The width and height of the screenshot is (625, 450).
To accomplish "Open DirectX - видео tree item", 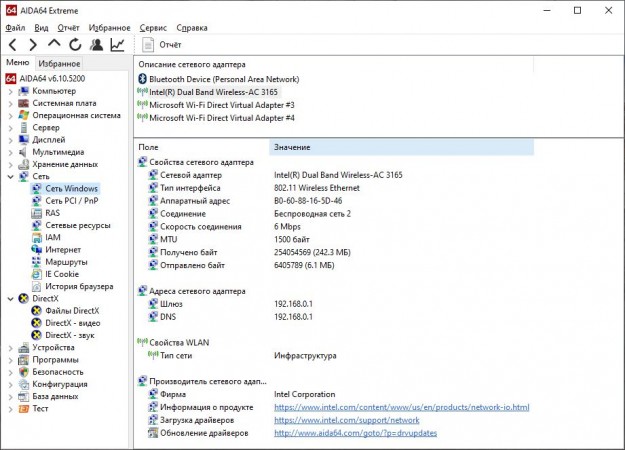I will 73,323.
